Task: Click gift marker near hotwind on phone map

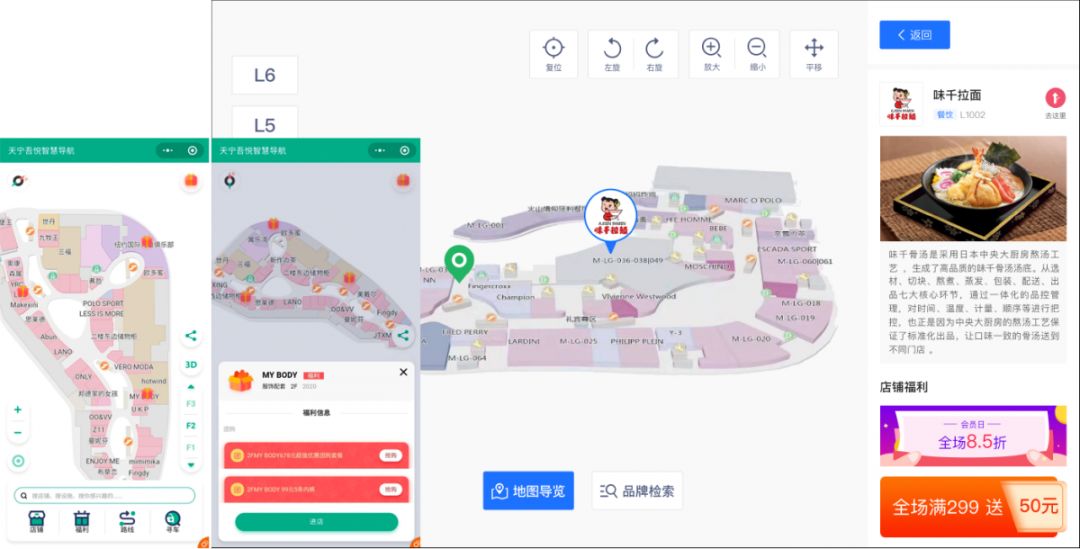Action: (x=147, y=393)
